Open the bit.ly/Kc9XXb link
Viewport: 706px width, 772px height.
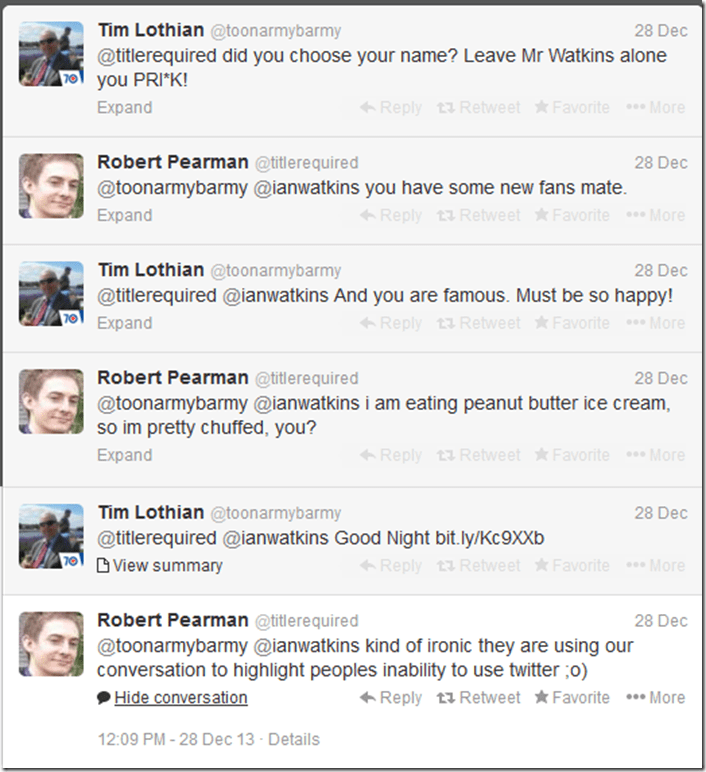coord(490,538)
